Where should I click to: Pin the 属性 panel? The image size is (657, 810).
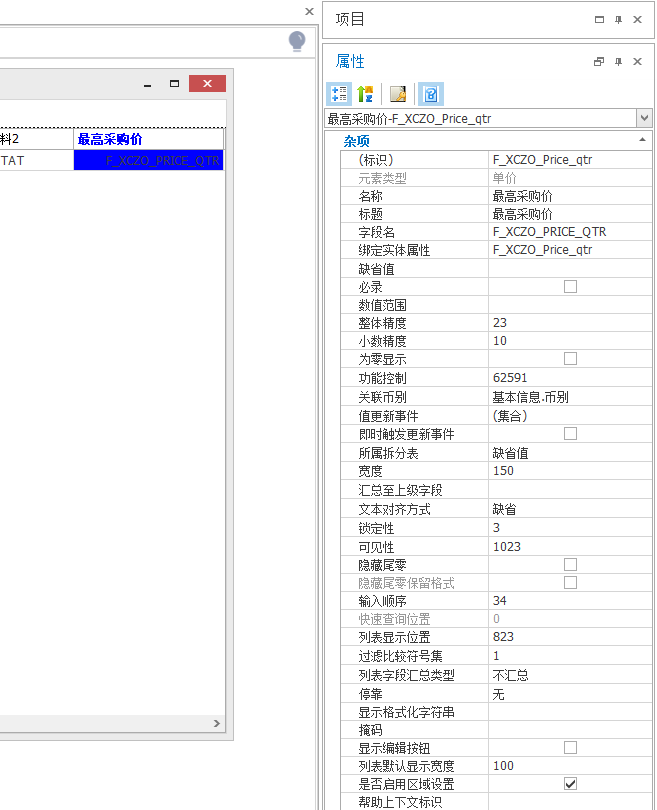pyautogui.click(x=618, y=61)
